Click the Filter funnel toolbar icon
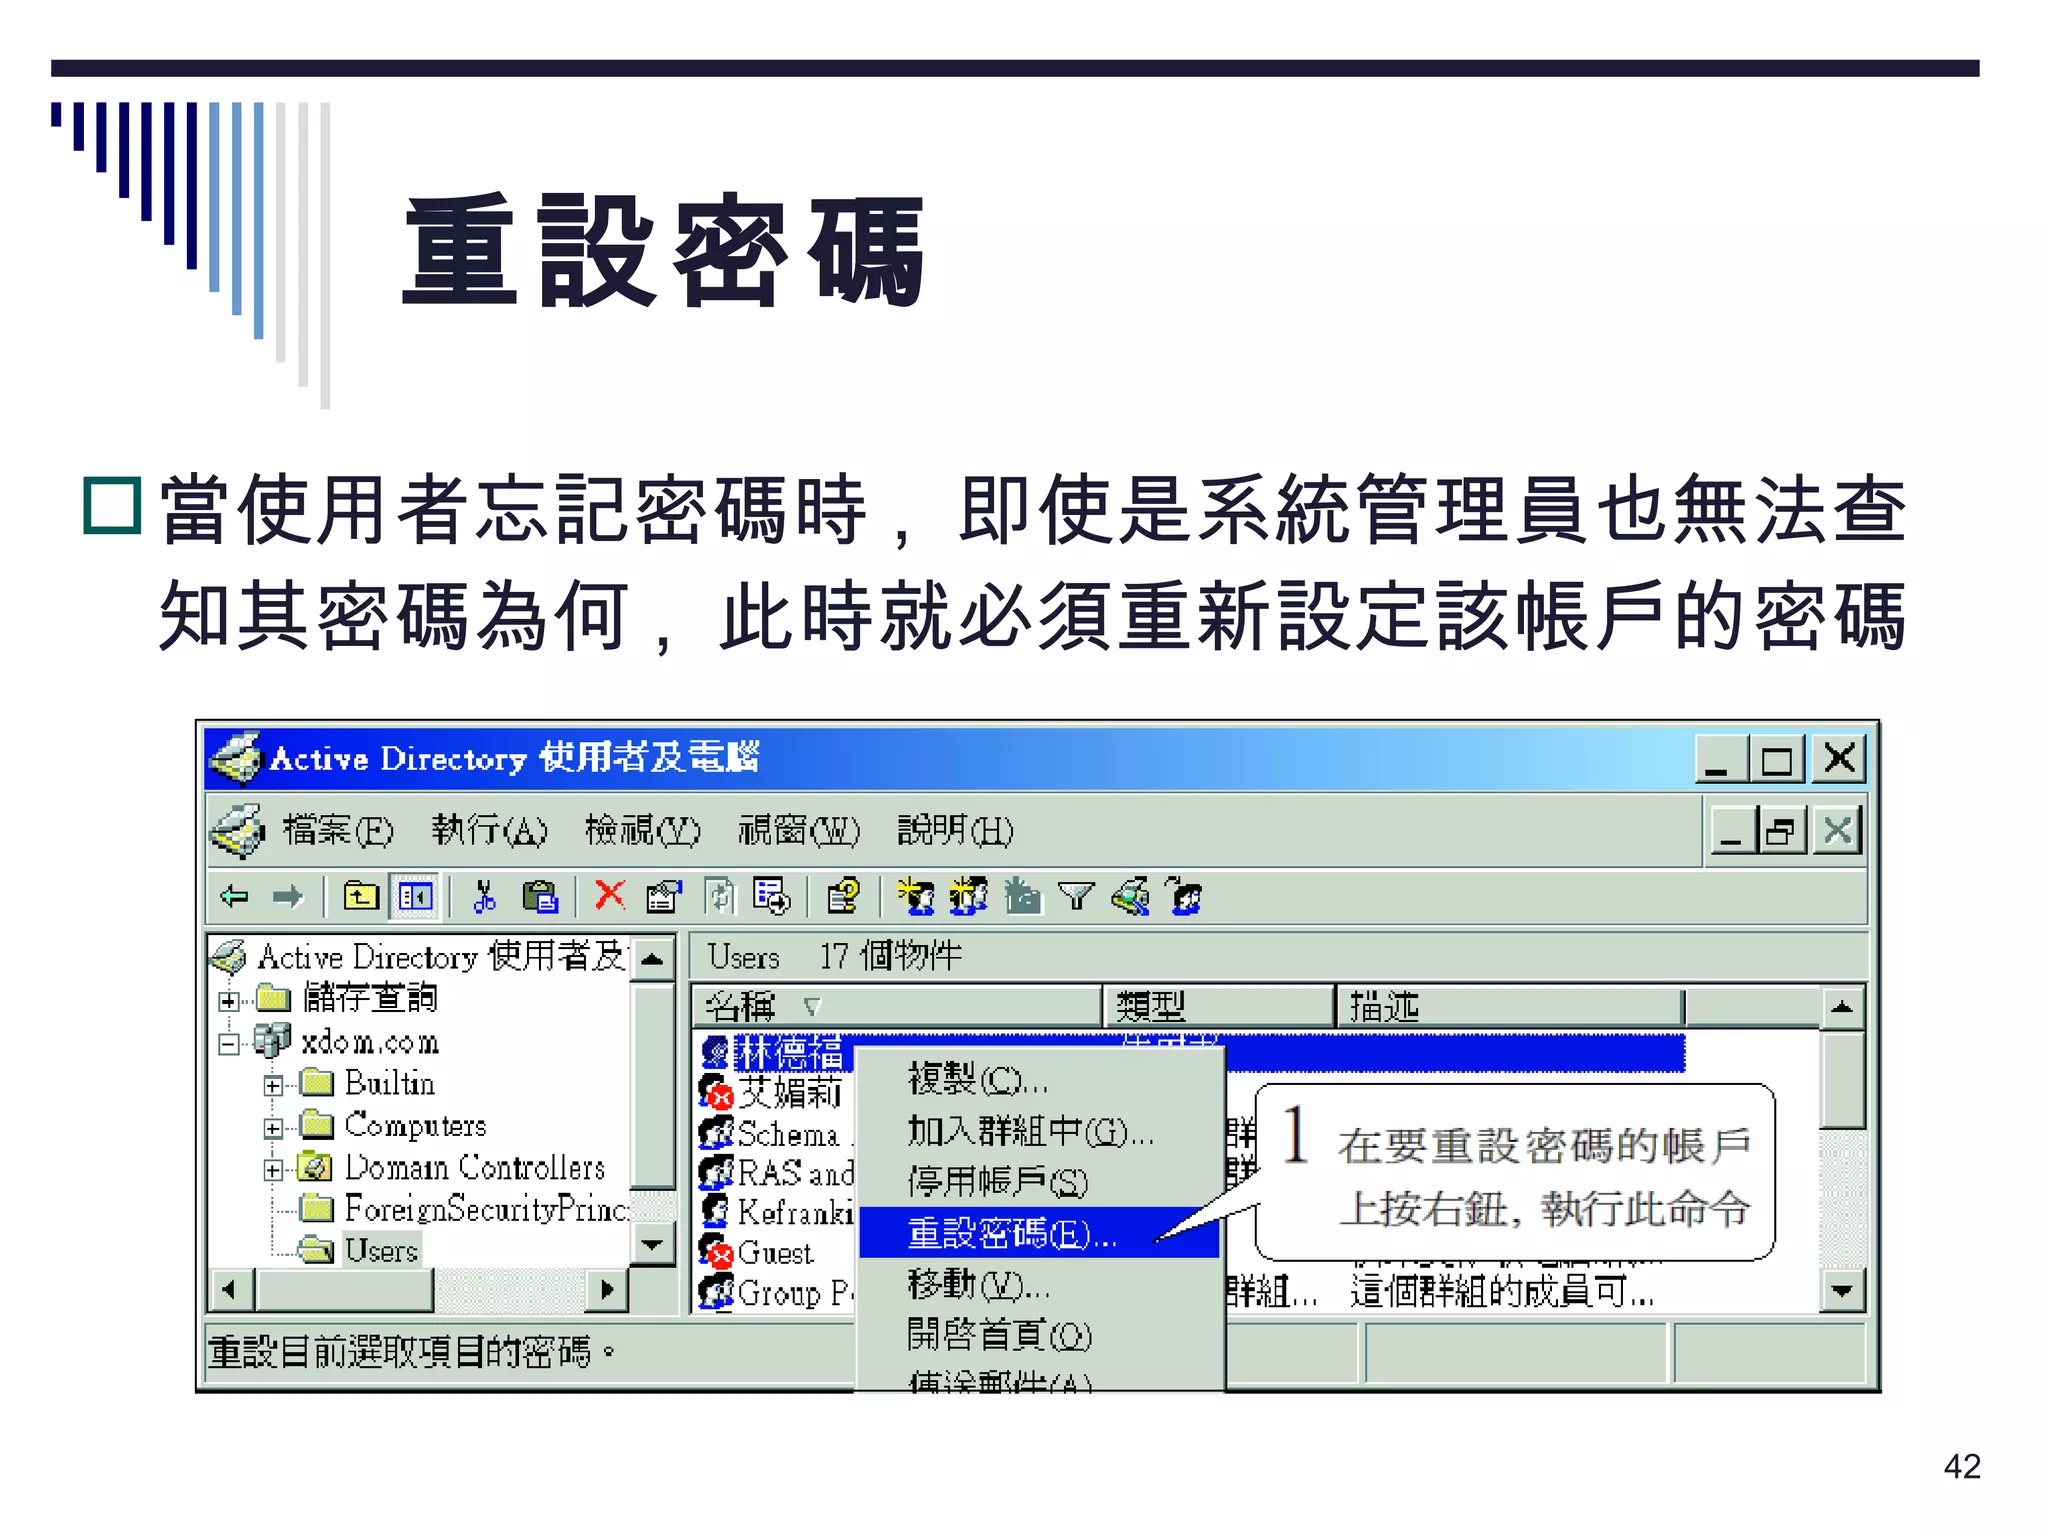The height and width of the screenshot is (1536, 2048). click(1076, 896)
